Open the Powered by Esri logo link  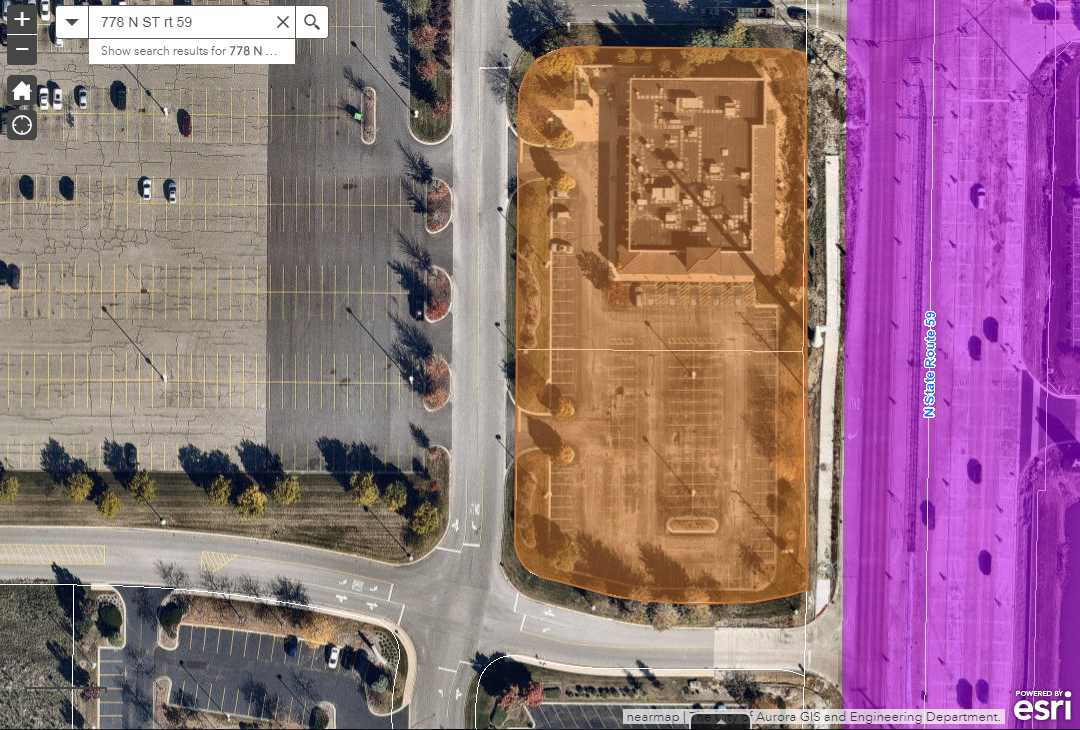pos(1043,705)
